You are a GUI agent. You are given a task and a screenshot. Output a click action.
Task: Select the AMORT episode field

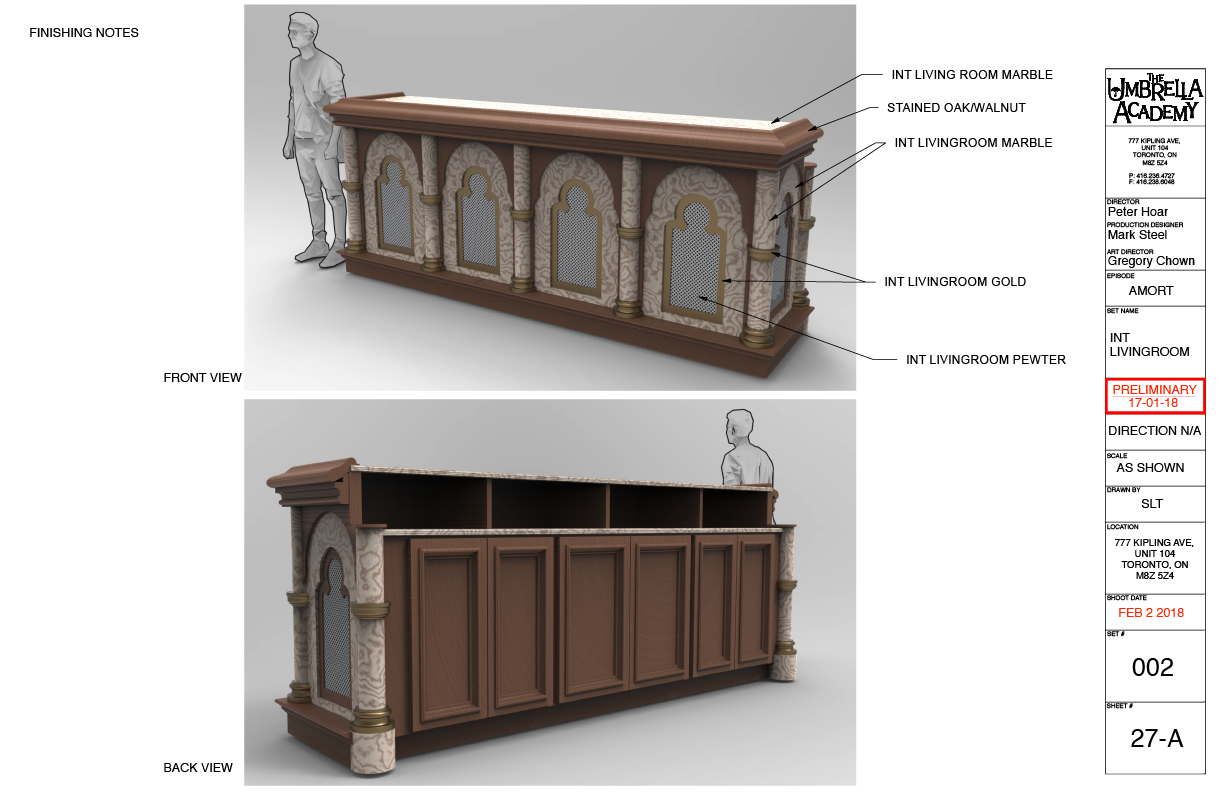click(1154, 290)
